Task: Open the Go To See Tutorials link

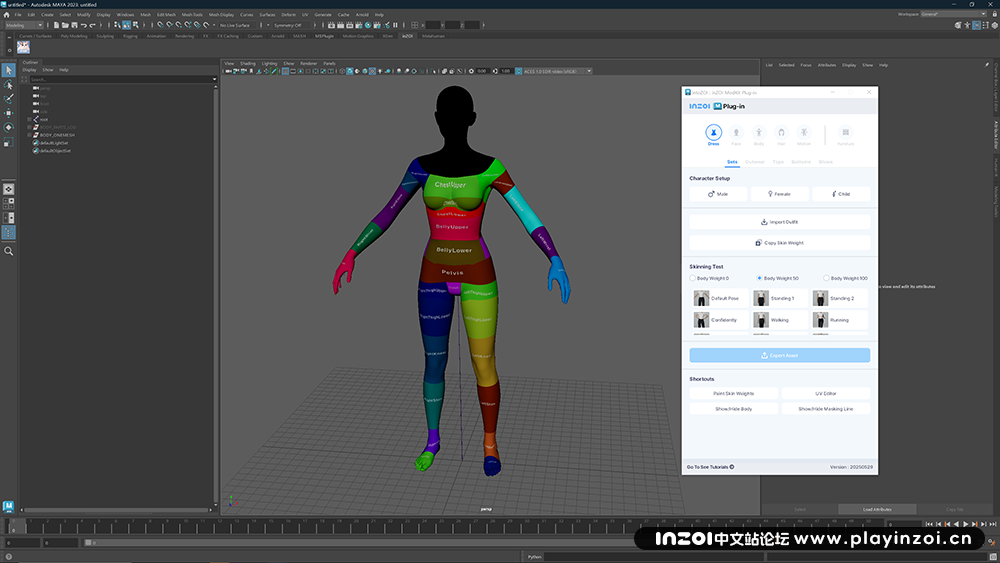Action: click(x=710, y=467)
